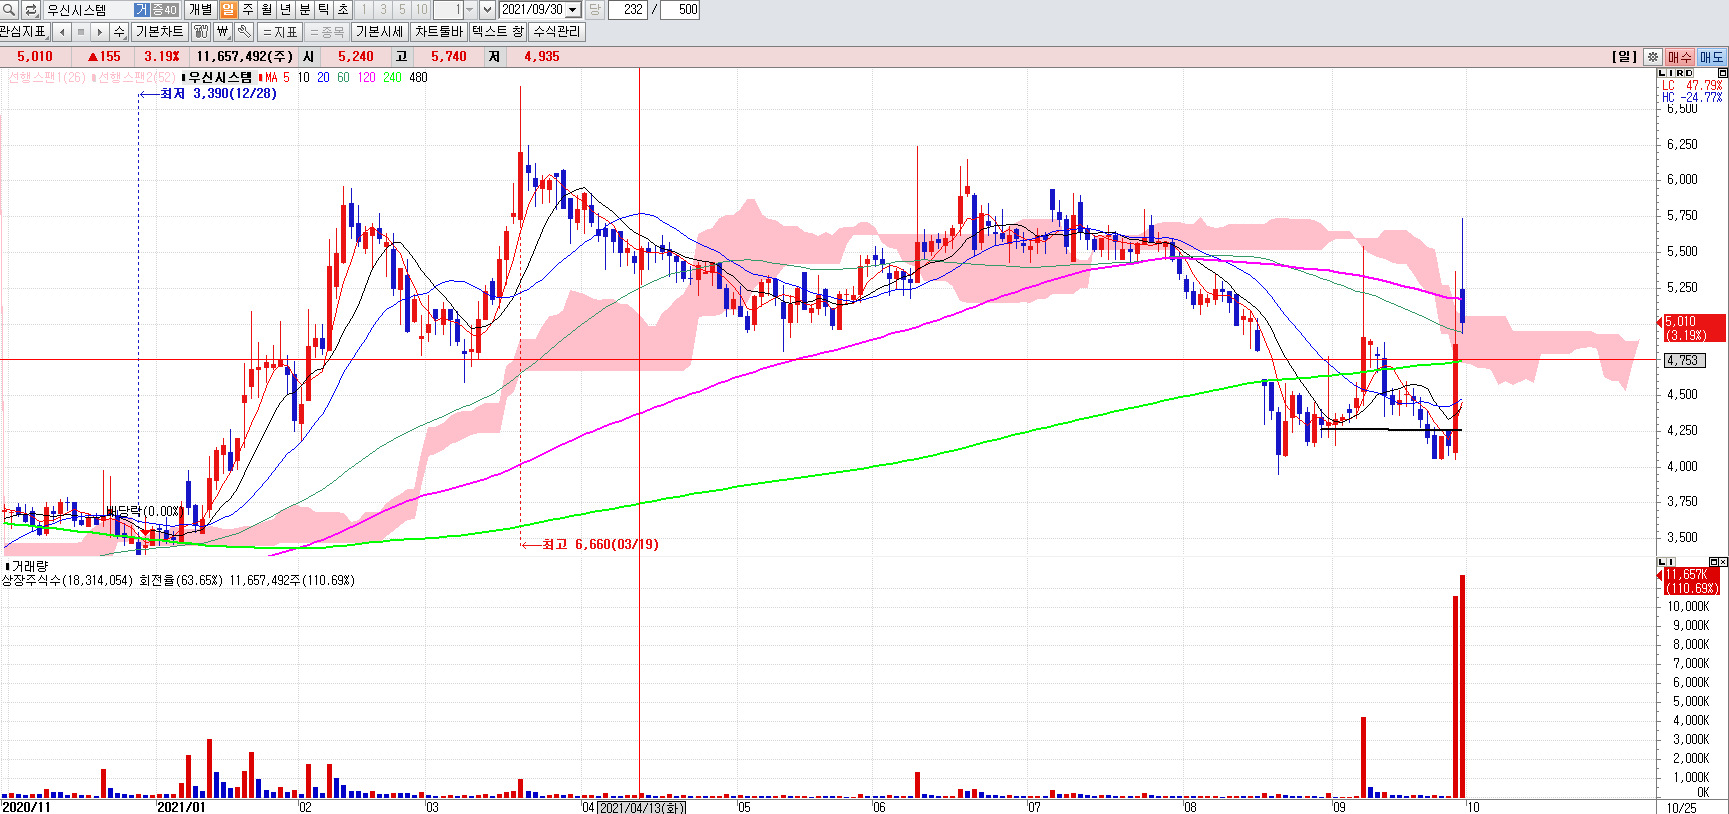
Task: Open the =종목 stocks menu
Action: pyautogui.click(x=326, y=32)
